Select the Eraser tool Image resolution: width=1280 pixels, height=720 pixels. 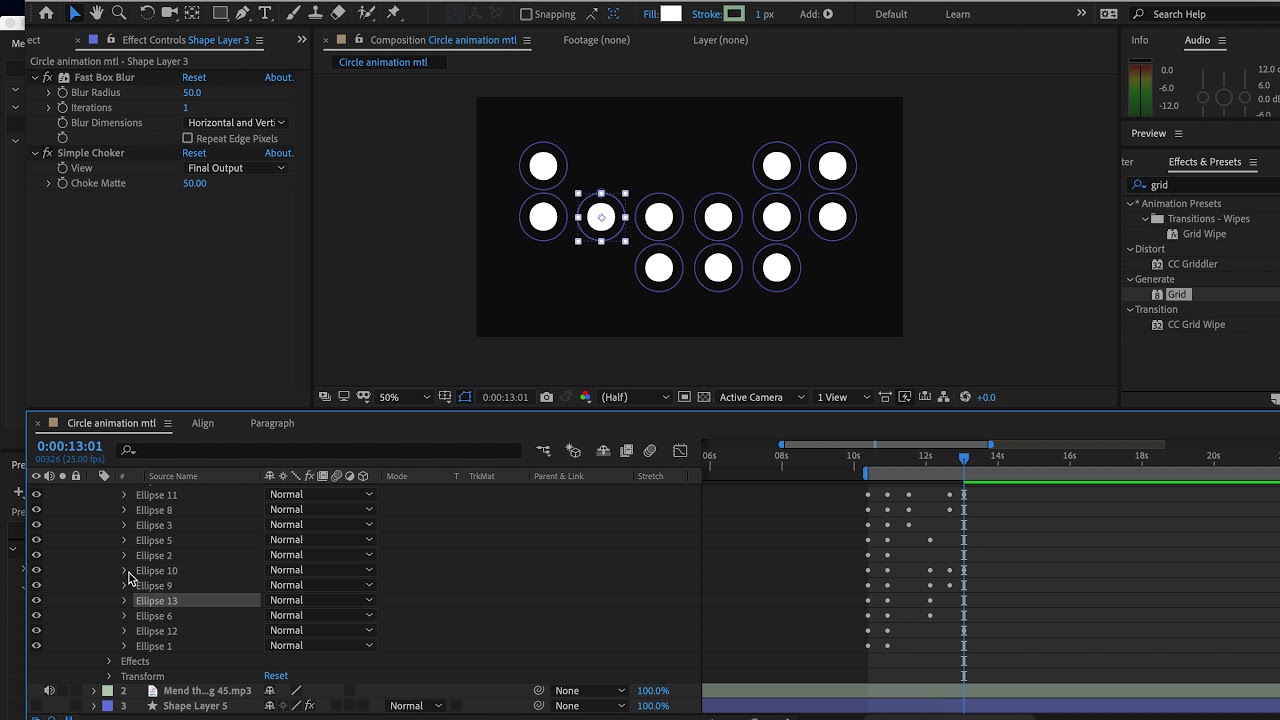point(338,13)
